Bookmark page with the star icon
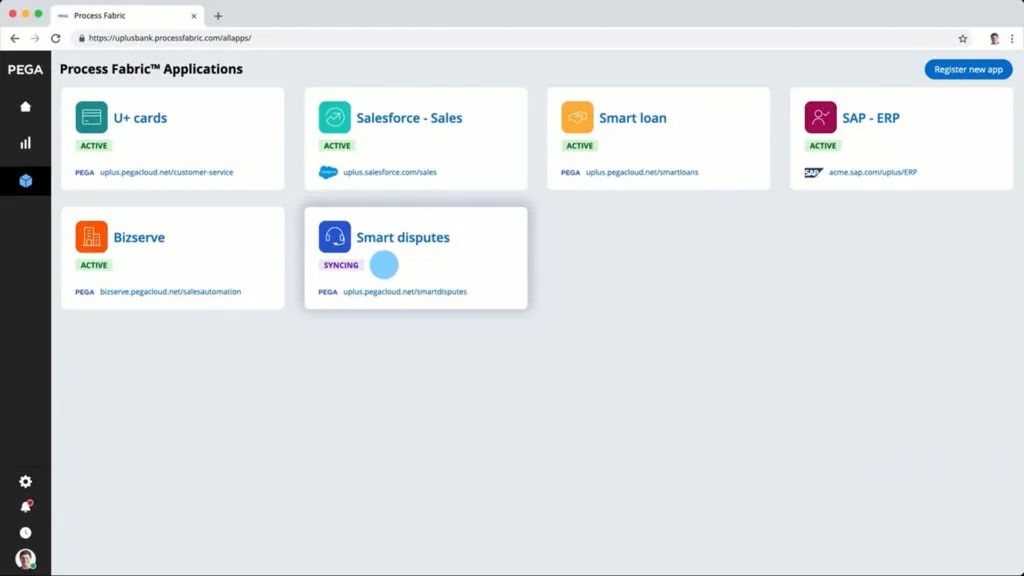 click(963, 39)
